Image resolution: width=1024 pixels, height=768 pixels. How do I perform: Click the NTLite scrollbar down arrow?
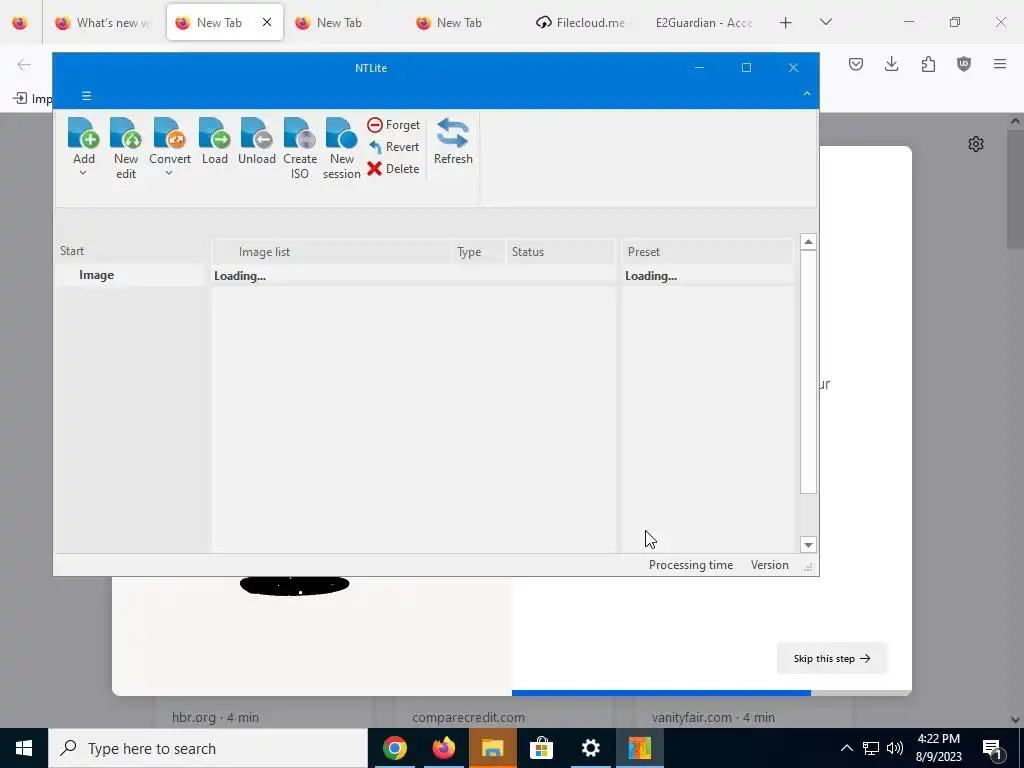(808, 545)
